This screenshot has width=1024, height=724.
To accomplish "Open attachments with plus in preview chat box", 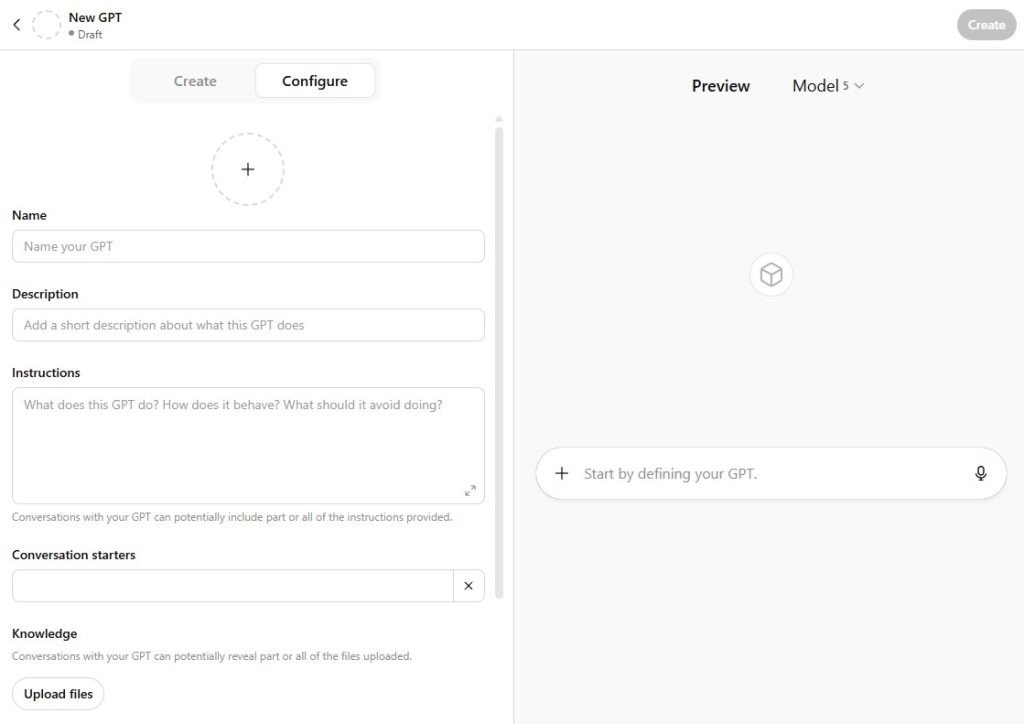I will [562, 474].
